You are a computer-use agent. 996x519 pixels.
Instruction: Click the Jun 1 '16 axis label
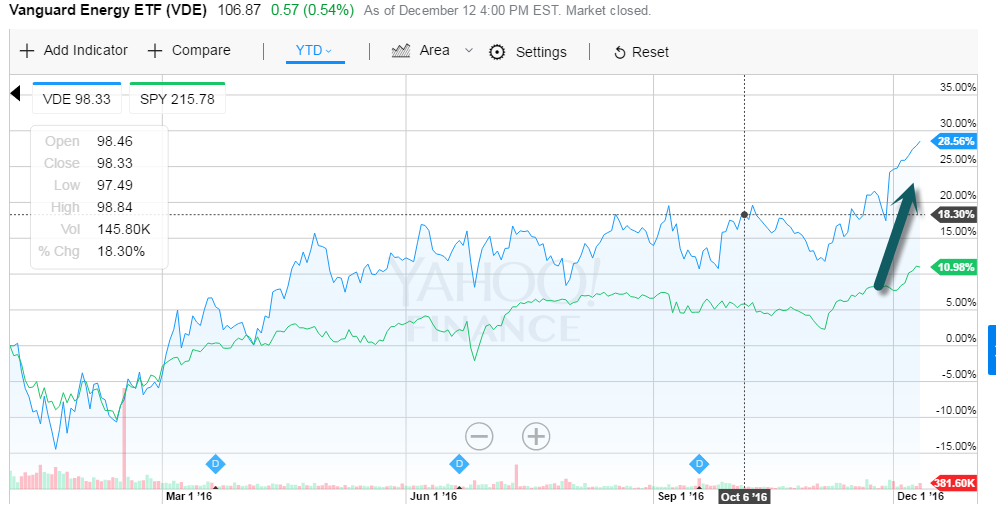[433, 496]
